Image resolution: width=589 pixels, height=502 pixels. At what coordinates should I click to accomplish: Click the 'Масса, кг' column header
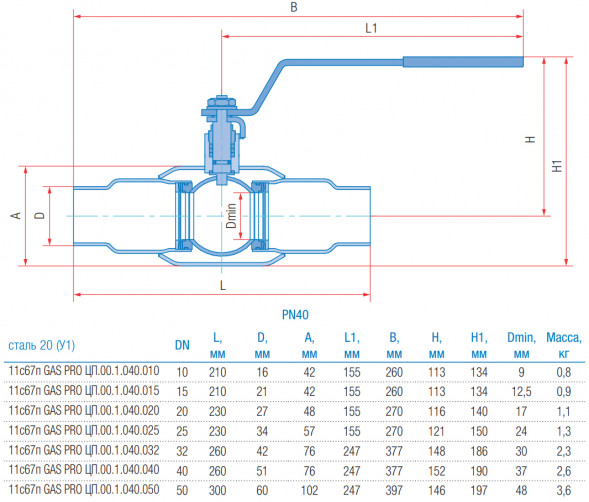pyautogui.click(x=564, y=345)
